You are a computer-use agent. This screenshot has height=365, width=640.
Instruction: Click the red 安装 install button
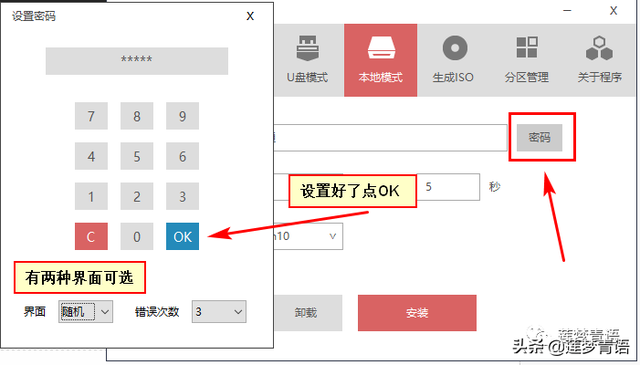pyautogui.click(x=417, y=313)
